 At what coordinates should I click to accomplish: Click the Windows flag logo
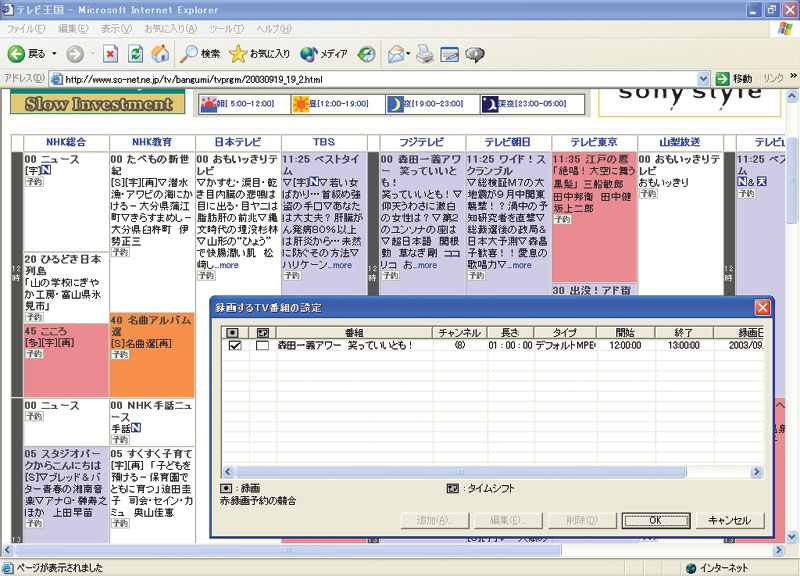pos(785,29)
